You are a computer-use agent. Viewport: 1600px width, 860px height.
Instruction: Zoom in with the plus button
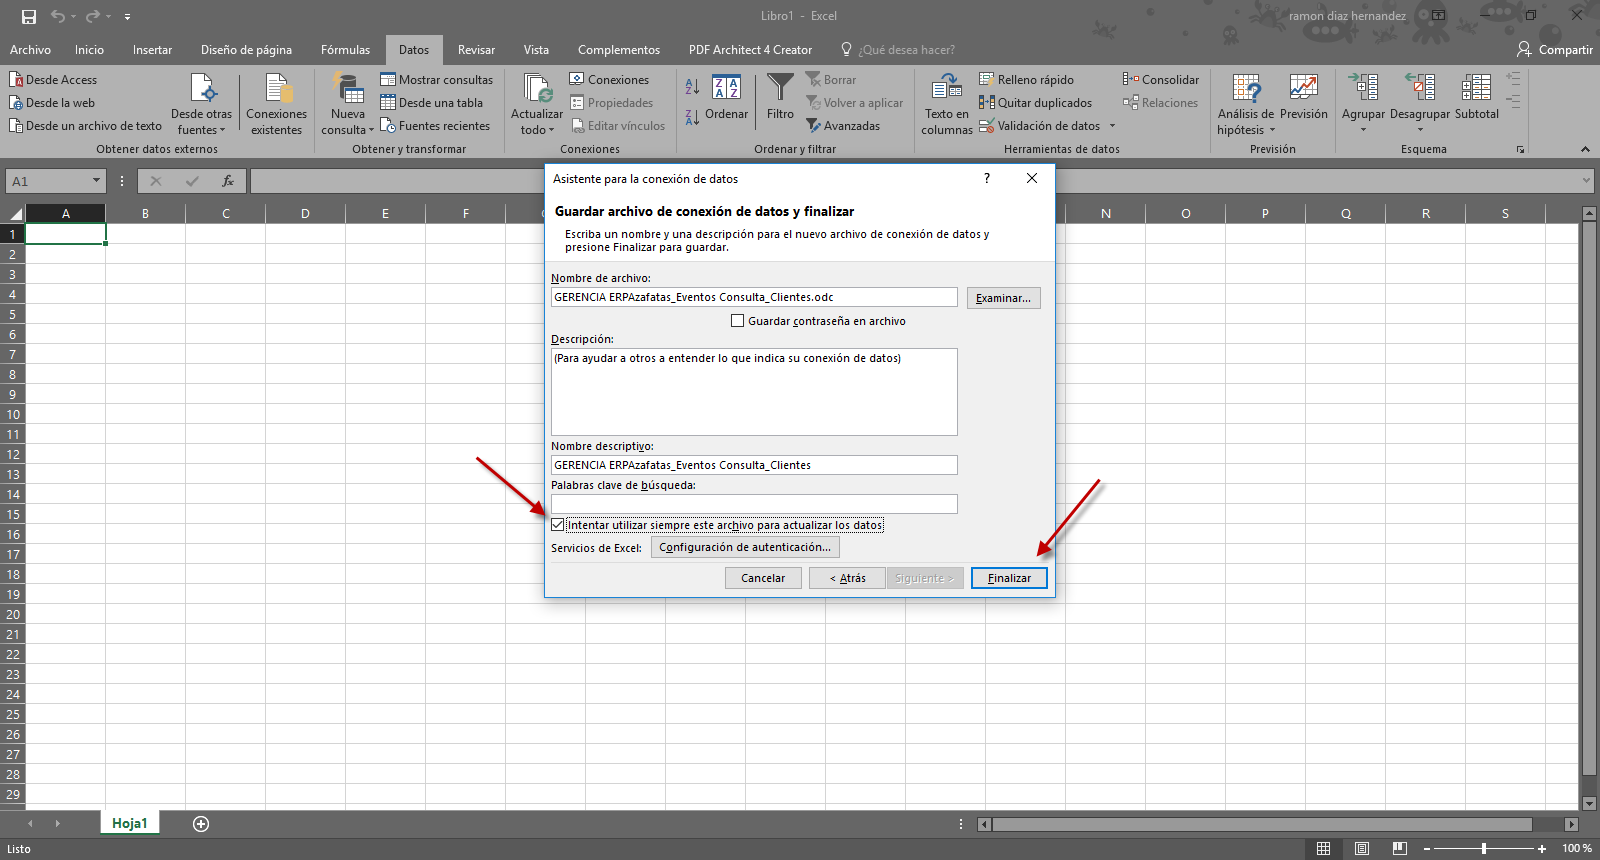pos(1542,848)
